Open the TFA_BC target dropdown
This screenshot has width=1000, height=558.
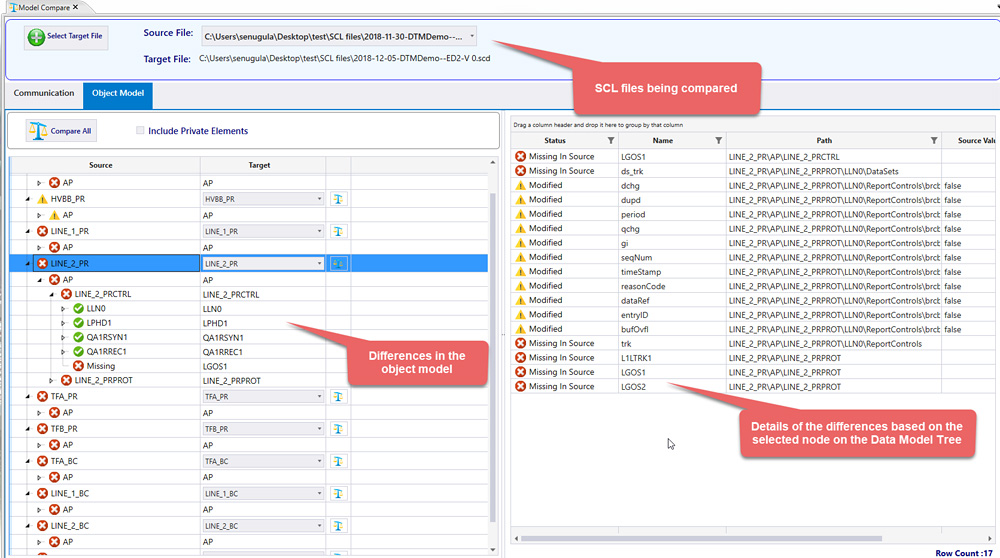point(319,461)
